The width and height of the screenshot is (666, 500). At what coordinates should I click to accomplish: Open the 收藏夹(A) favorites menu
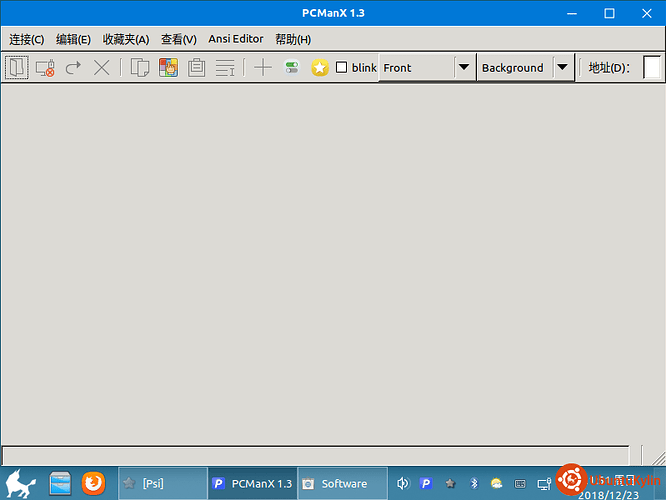tap(126, 40)
